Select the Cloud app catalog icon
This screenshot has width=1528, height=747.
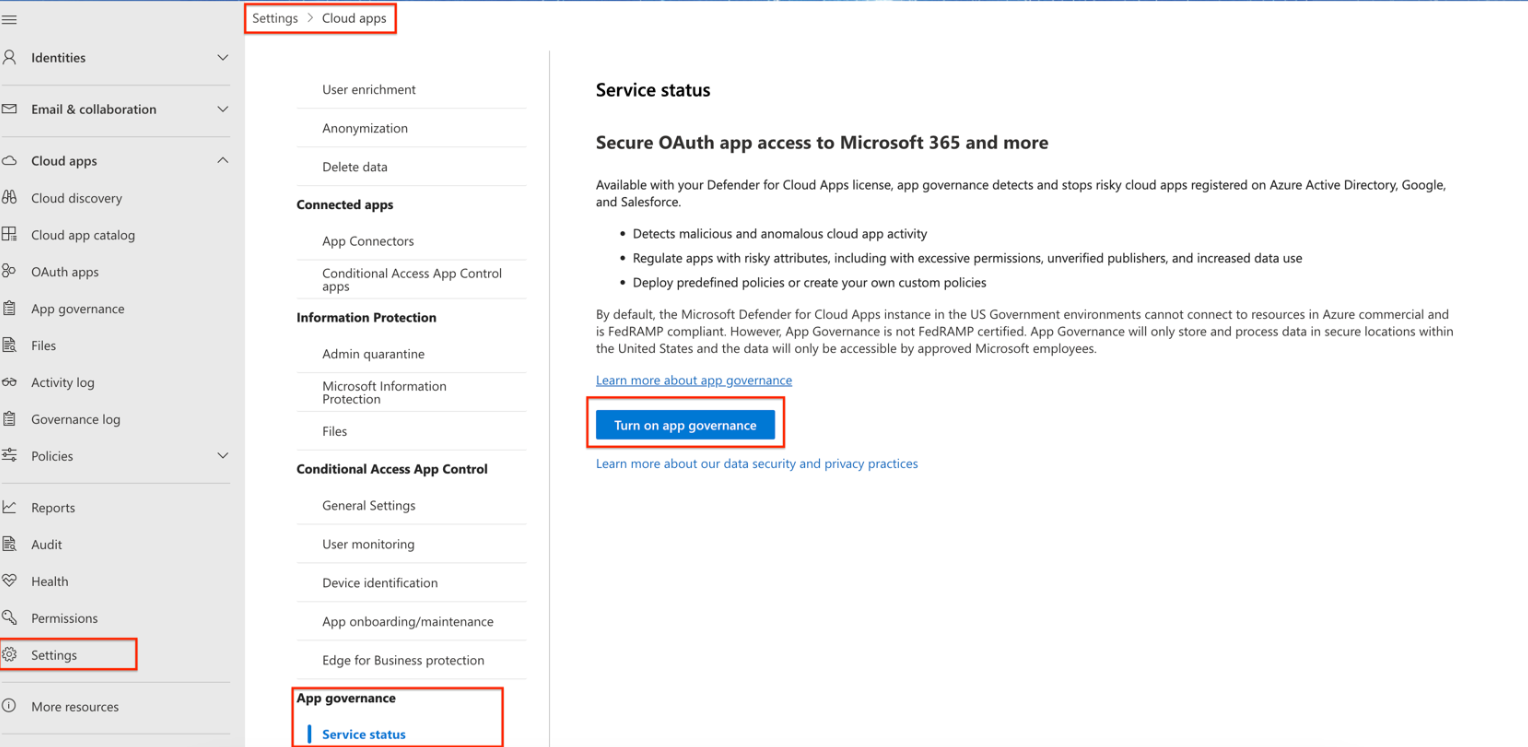tap(12, 235)
